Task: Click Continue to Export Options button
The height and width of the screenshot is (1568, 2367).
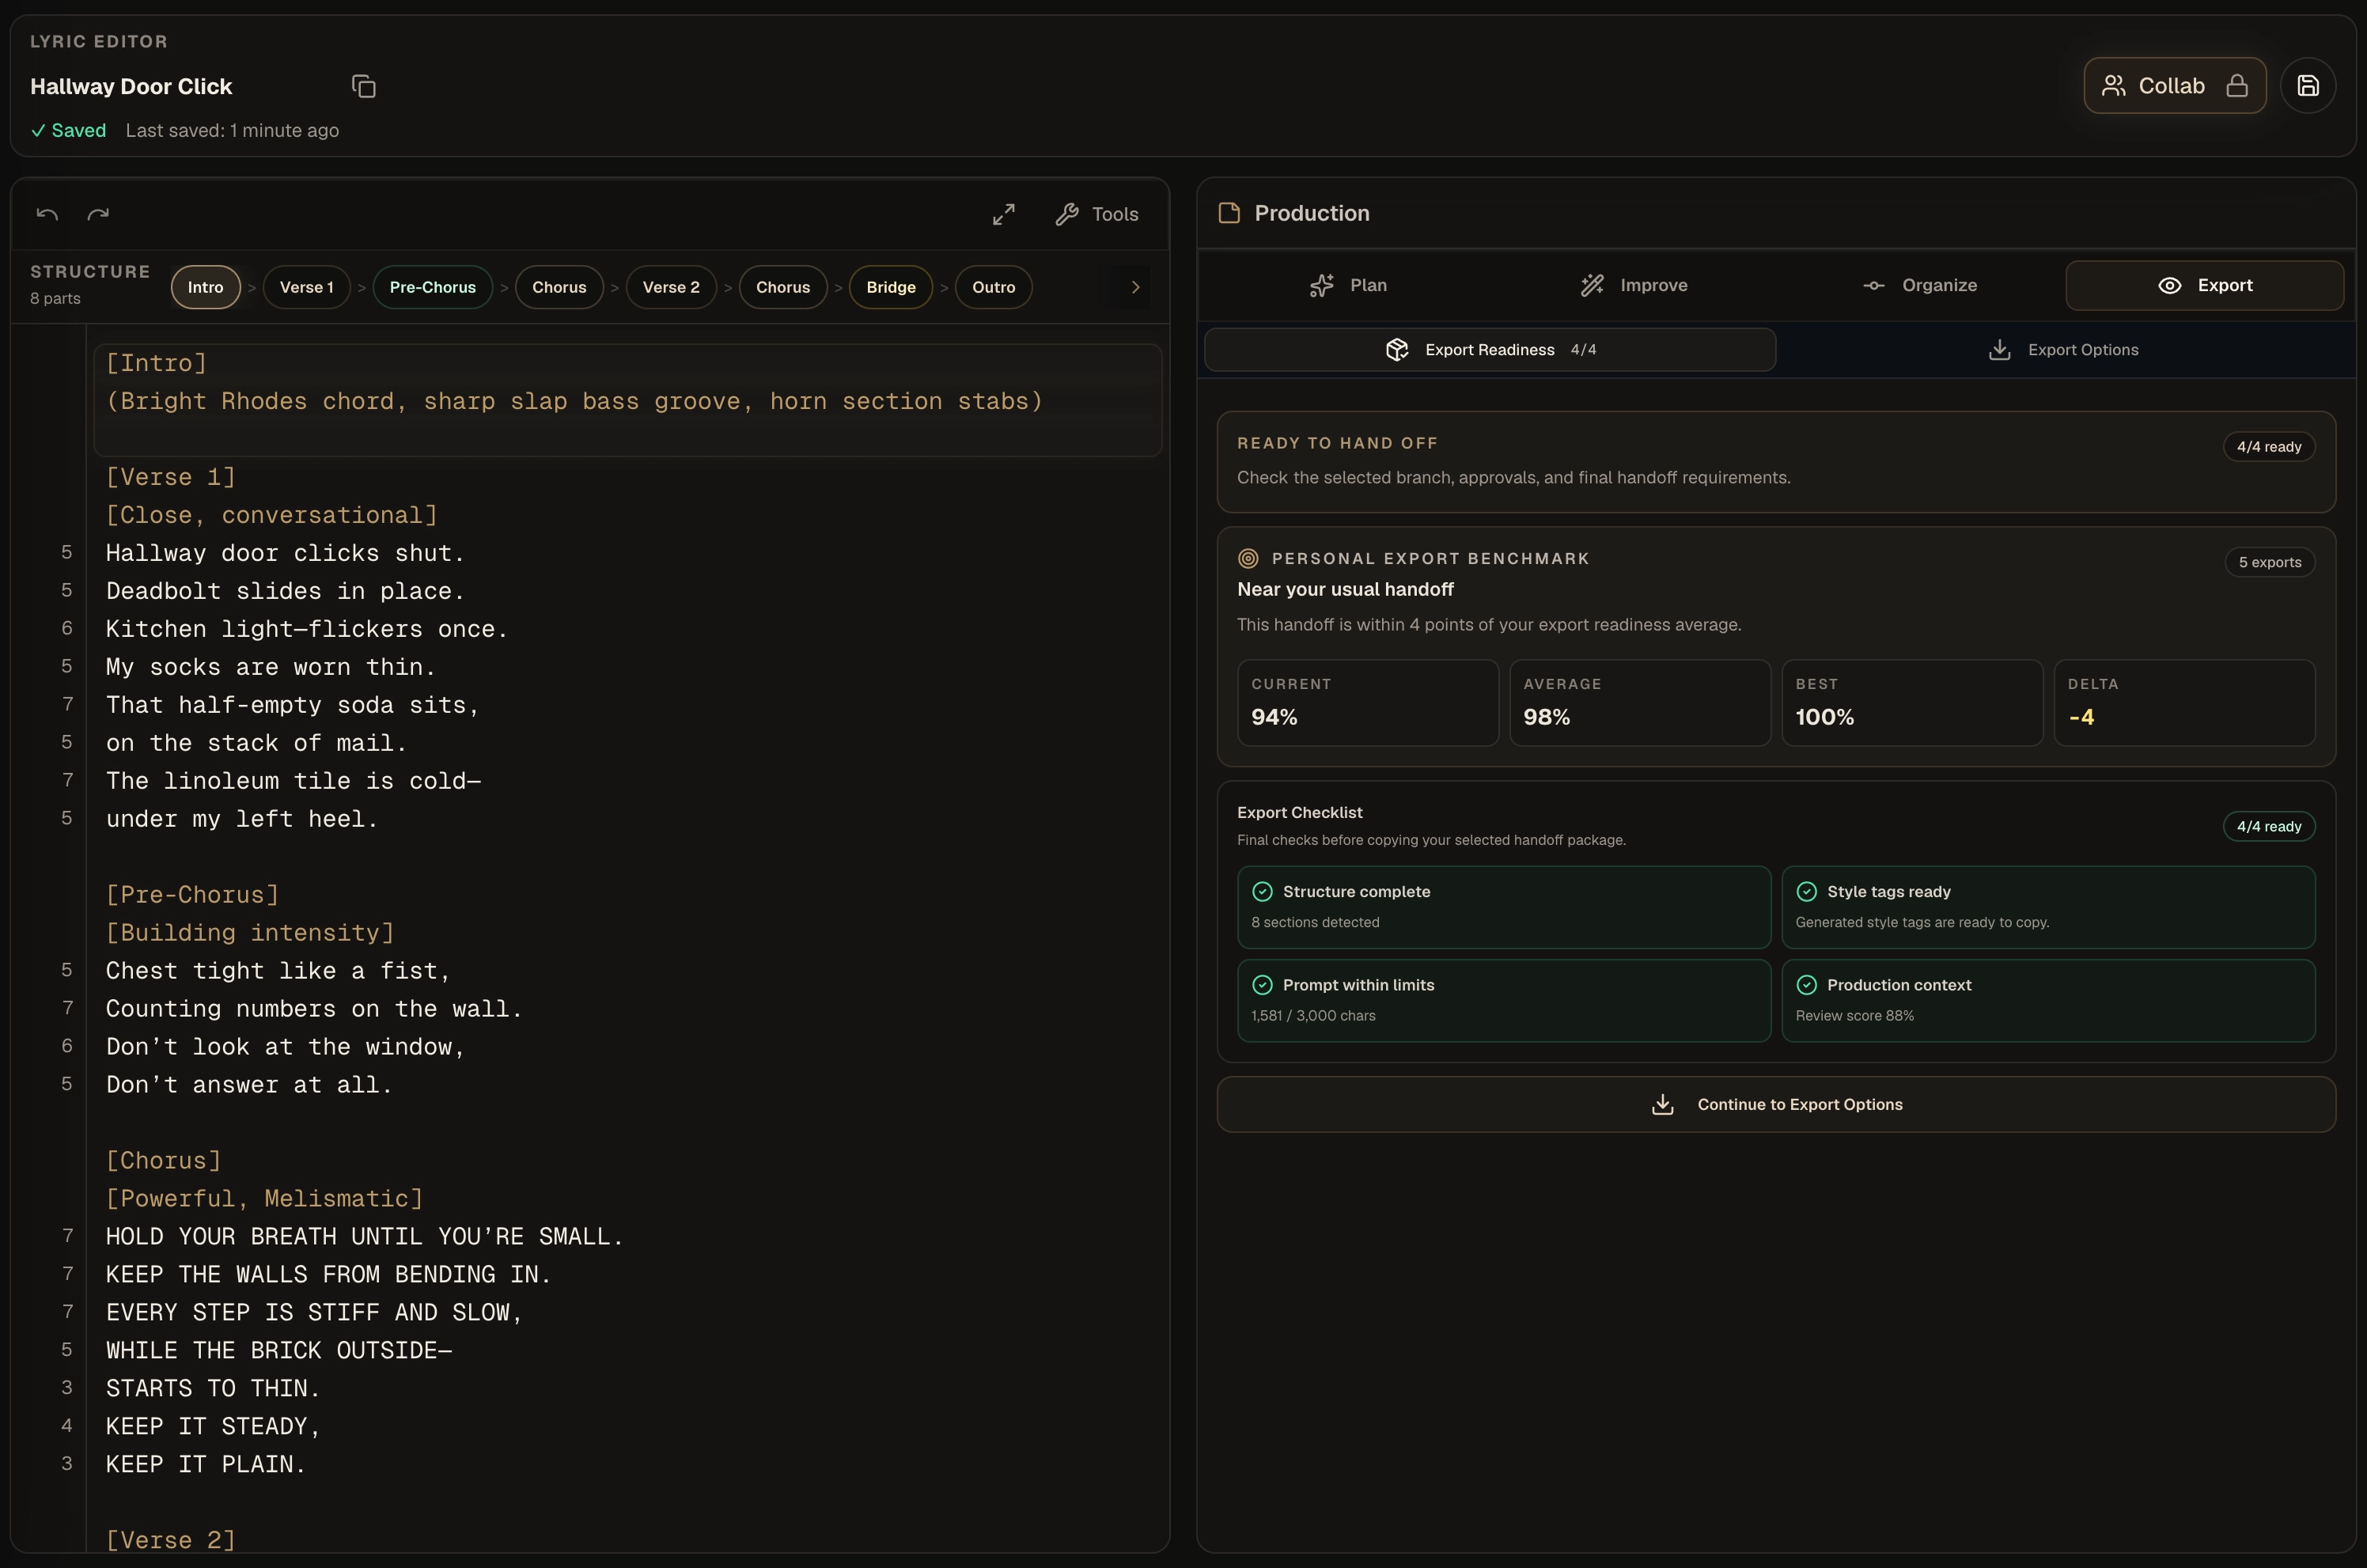Action: 1776,1104
